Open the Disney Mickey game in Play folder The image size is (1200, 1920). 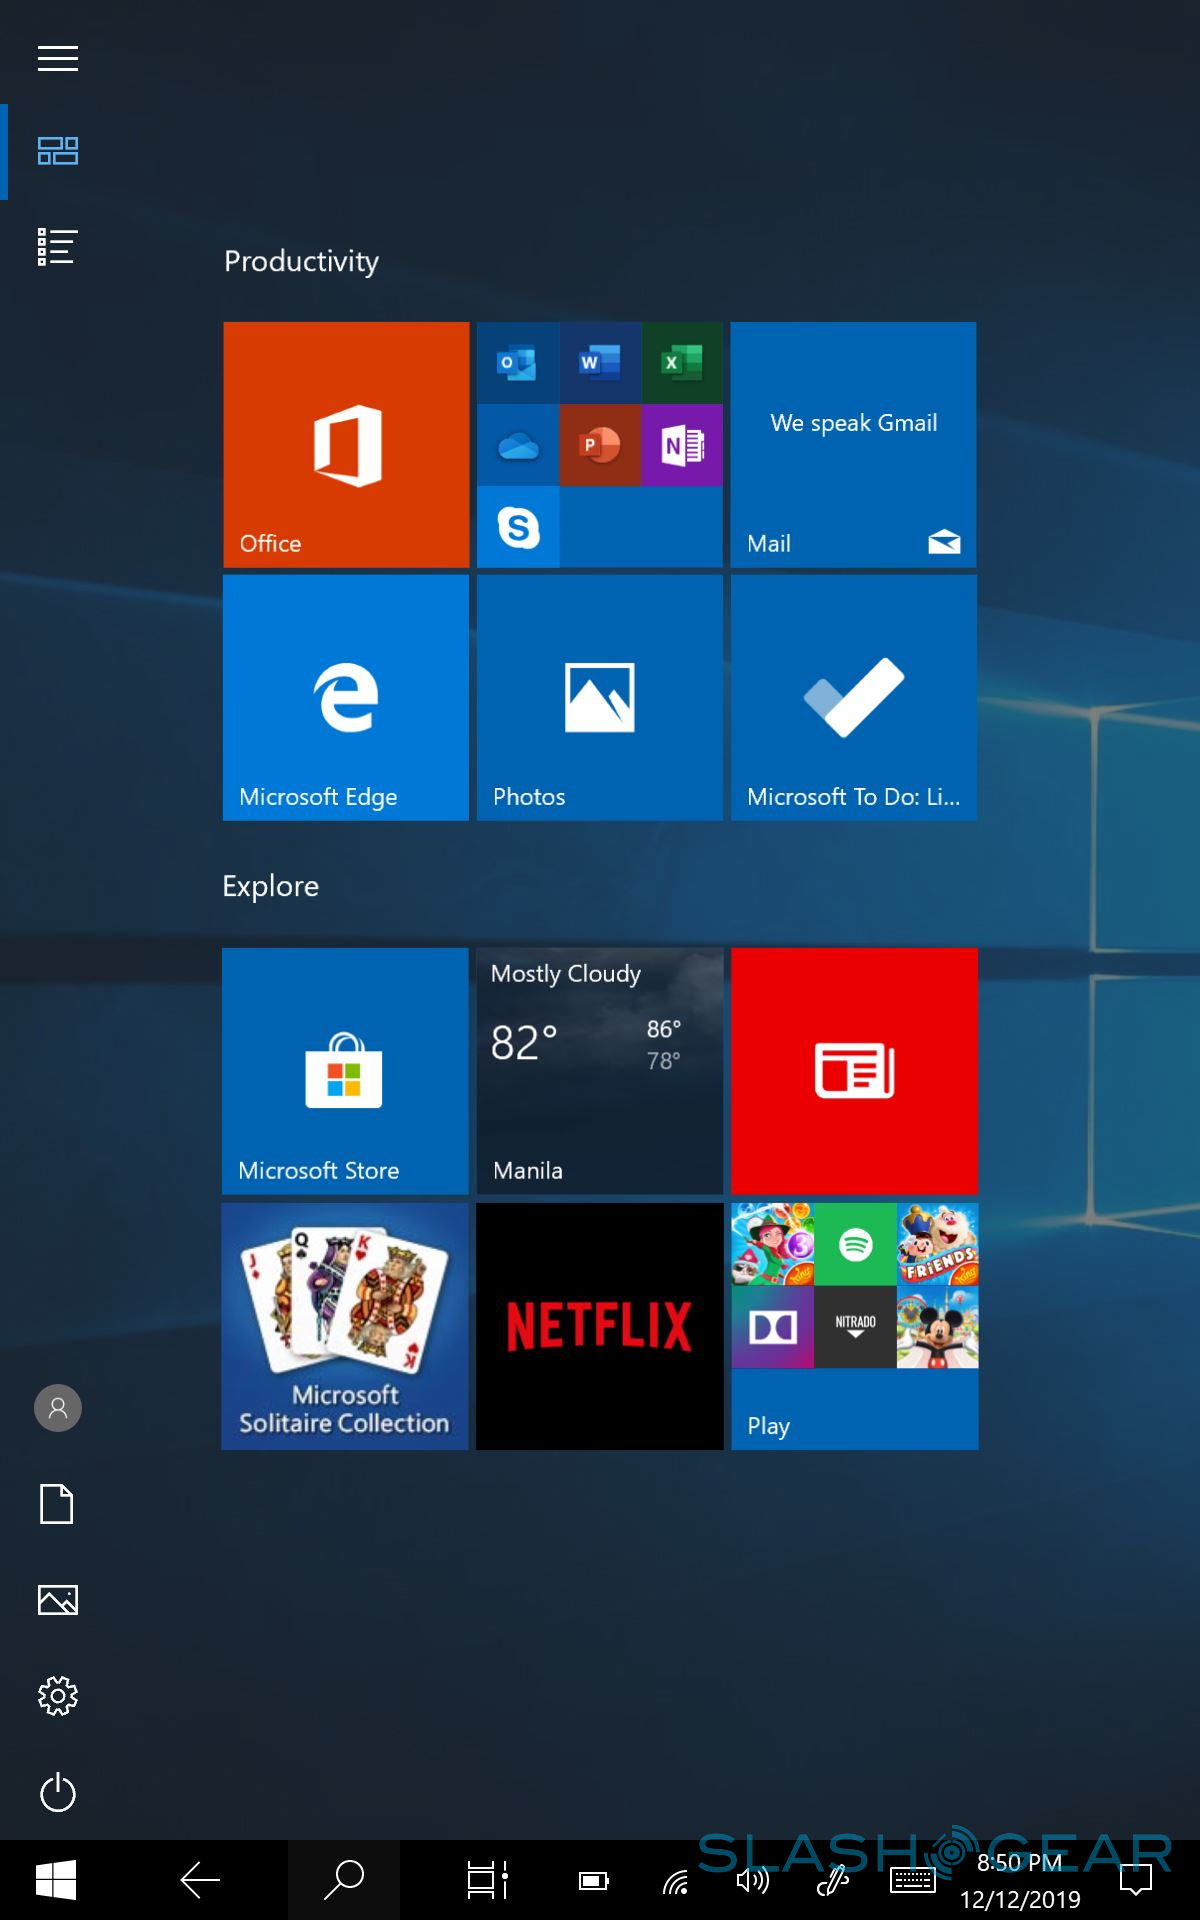point(937,1326)
